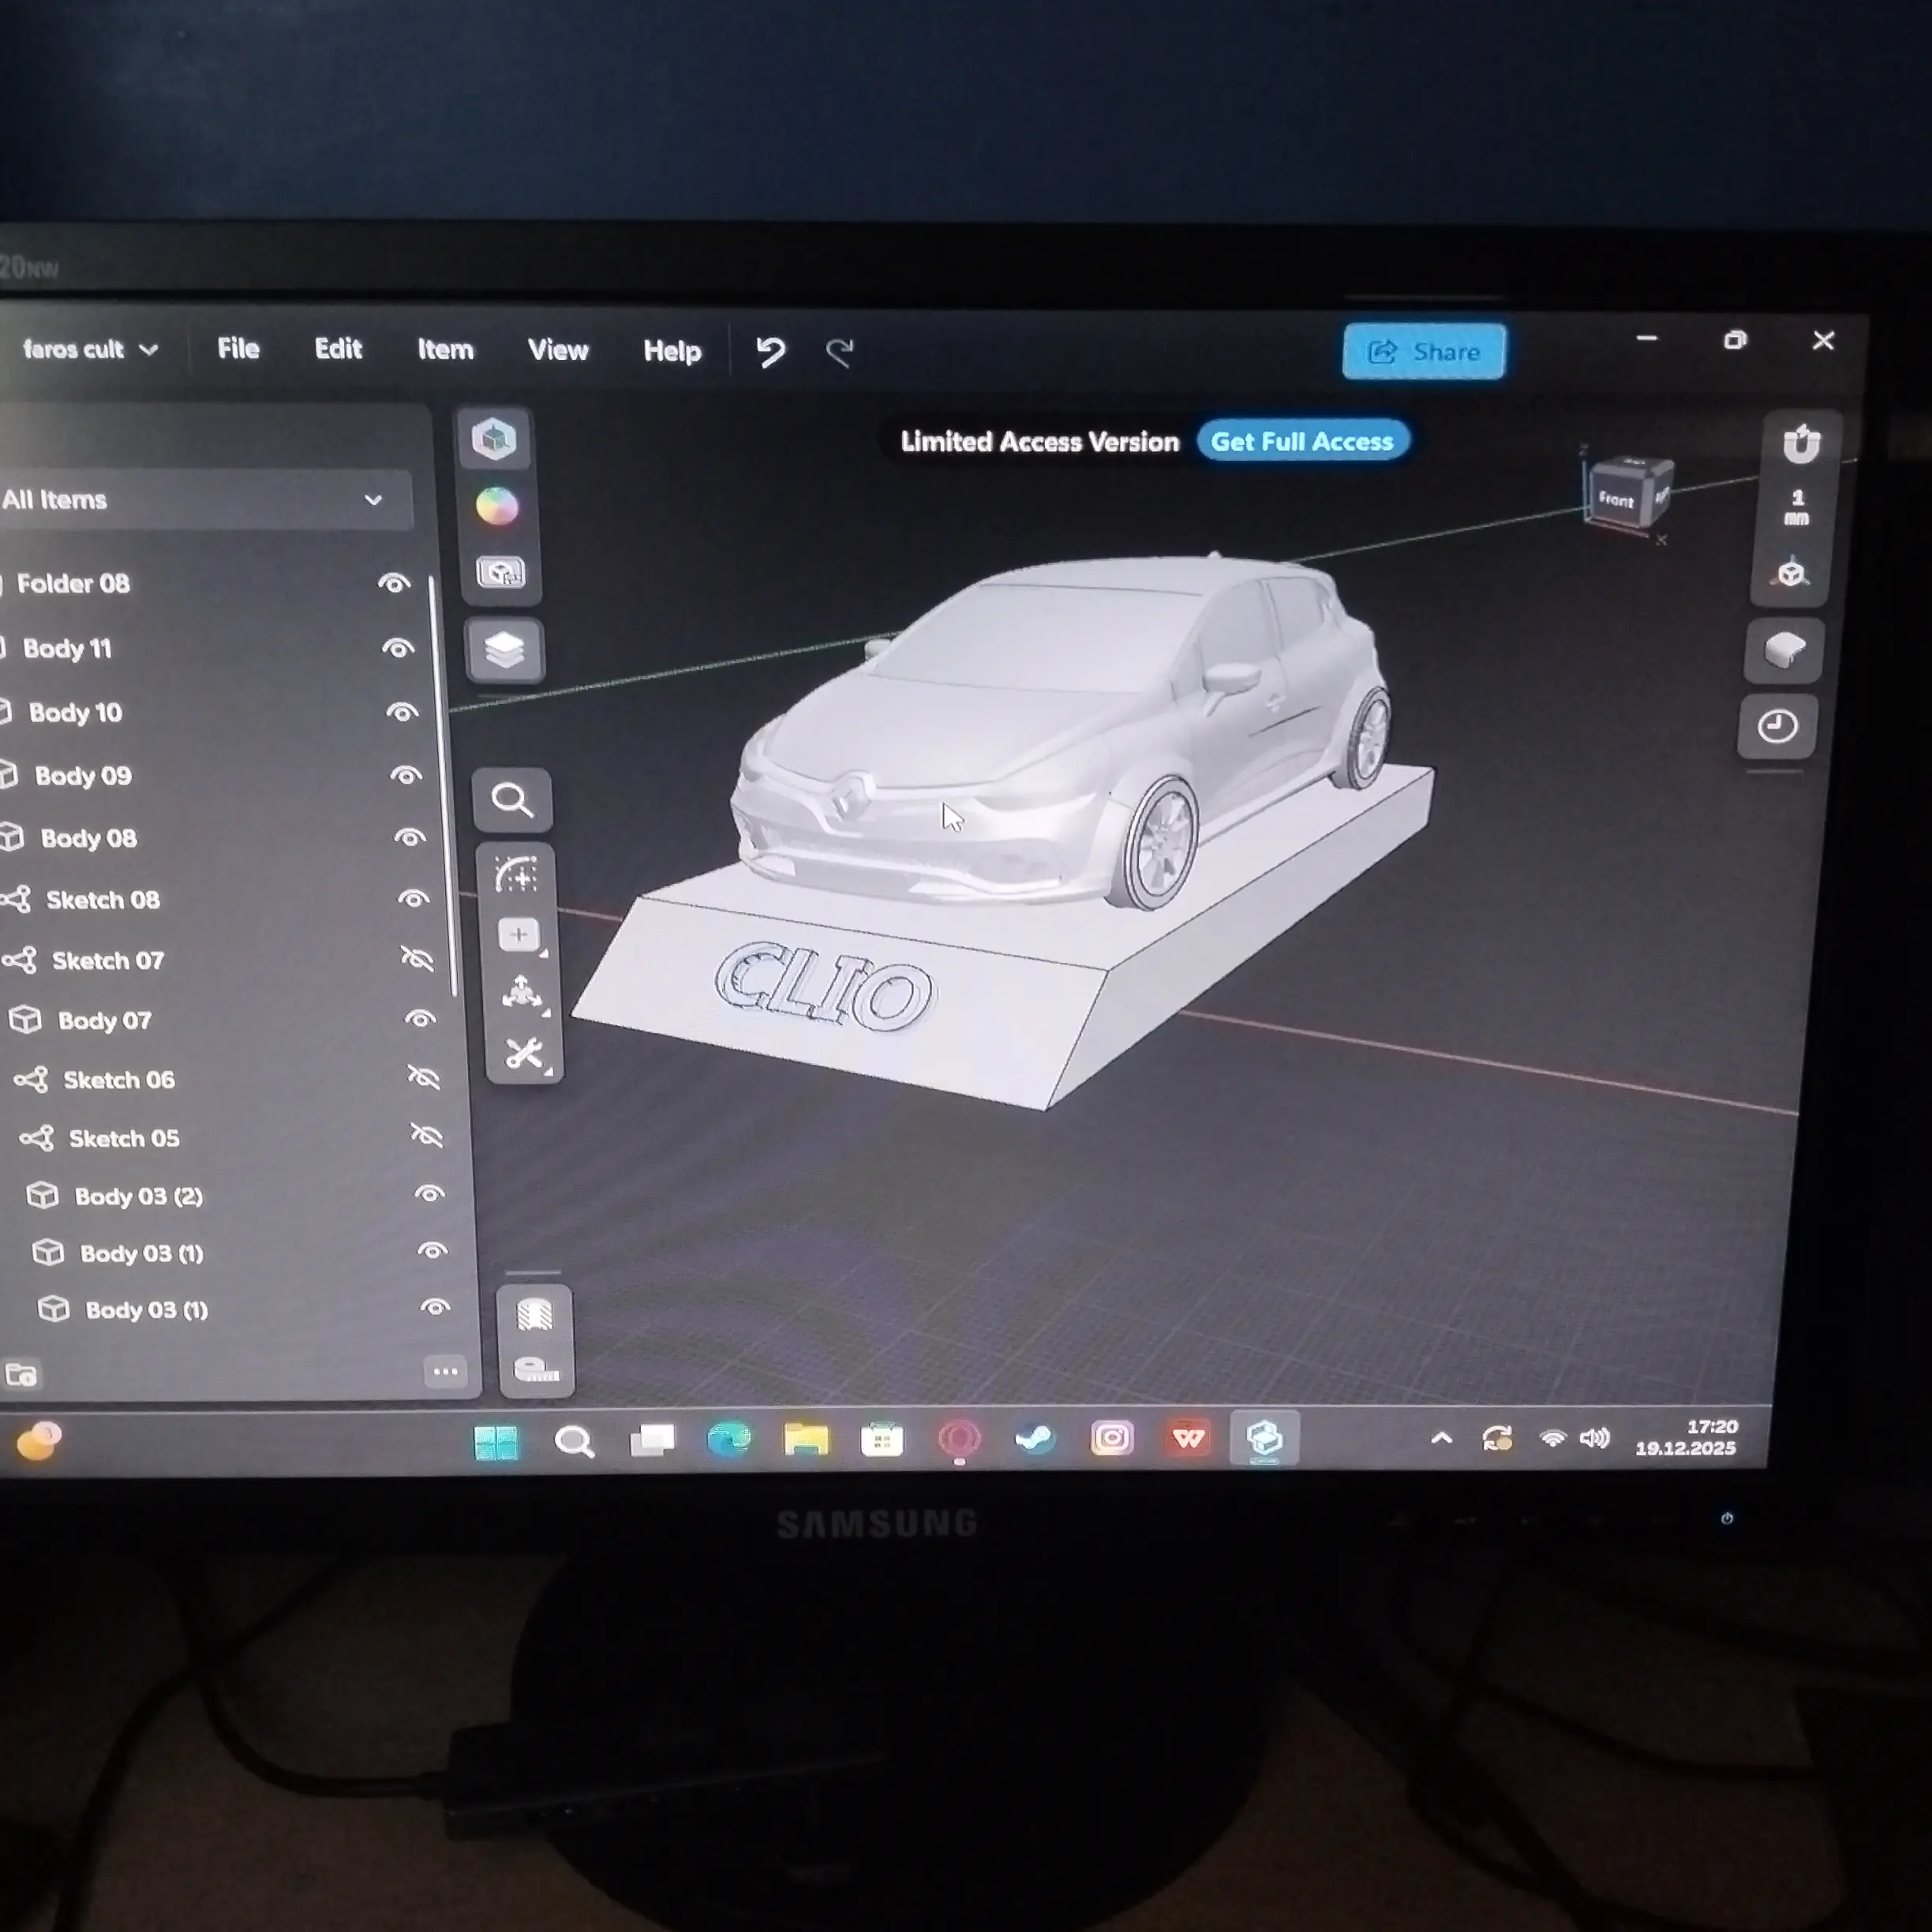Show hidden Sketch 07
This screenshot has height=1932, width=1932.
pos(418,960)
